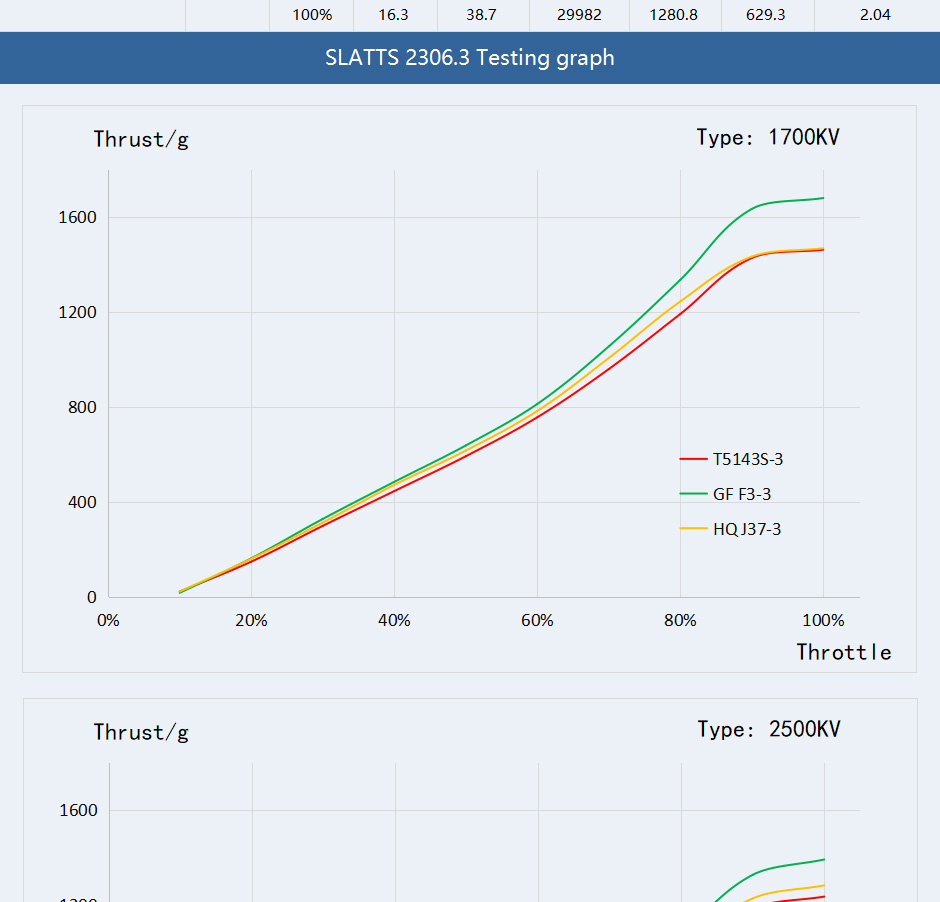Click the 2.04 table cell
Viewport: 940px width, 902px height.
[x=875, y=15]
